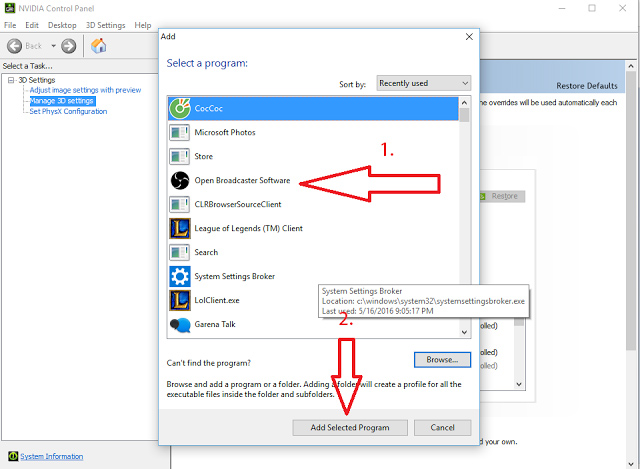
Task: Select the Open Broadcaster Software icon
Action: point(180,180)
